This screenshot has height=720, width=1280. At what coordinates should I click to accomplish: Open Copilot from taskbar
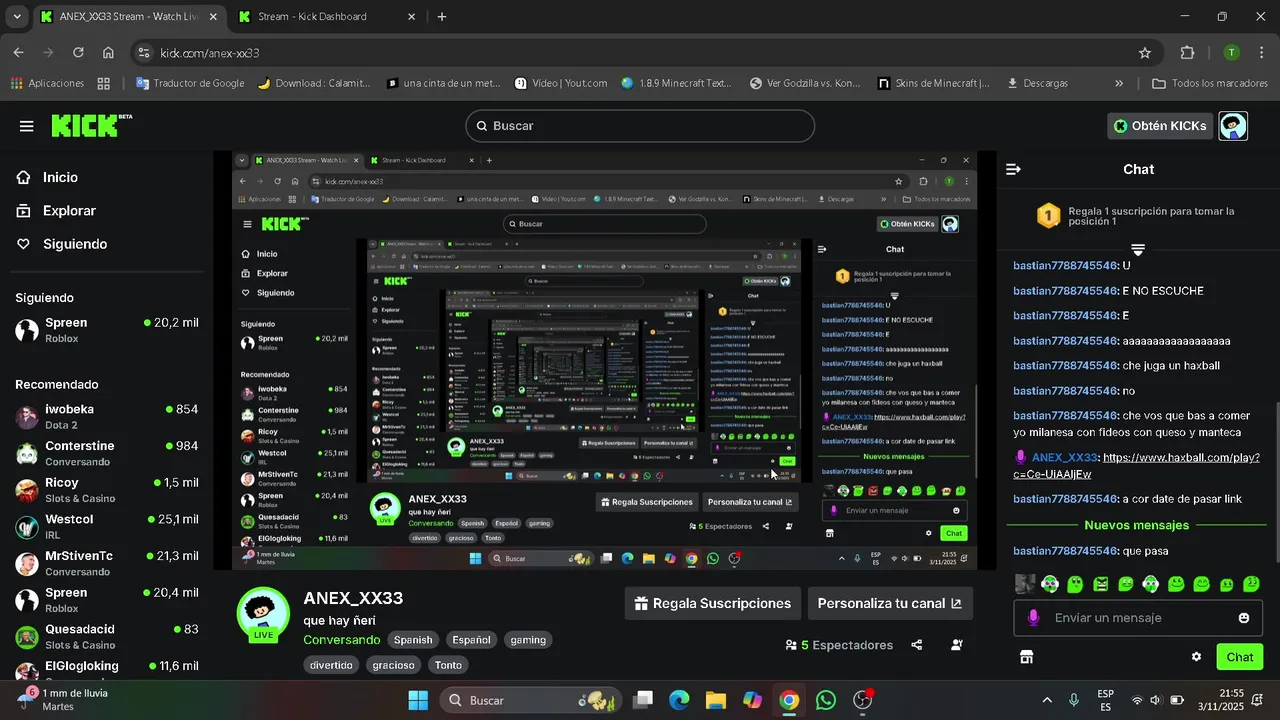click(x=752, y=700)
